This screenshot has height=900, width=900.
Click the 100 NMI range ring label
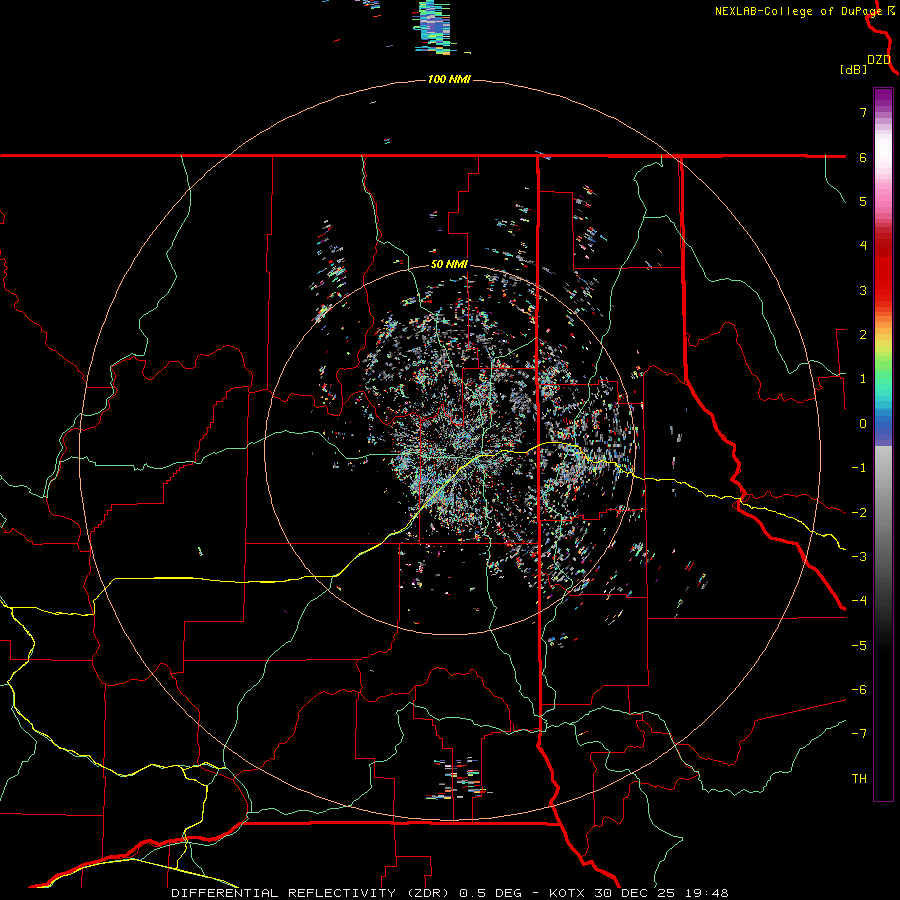point(449,79)
